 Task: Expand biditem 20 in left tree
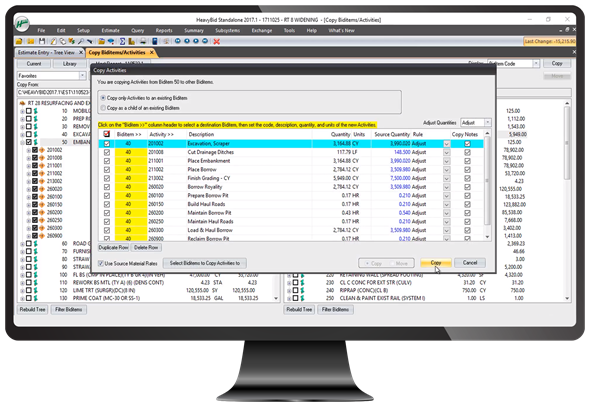click(x=23, y=119)
